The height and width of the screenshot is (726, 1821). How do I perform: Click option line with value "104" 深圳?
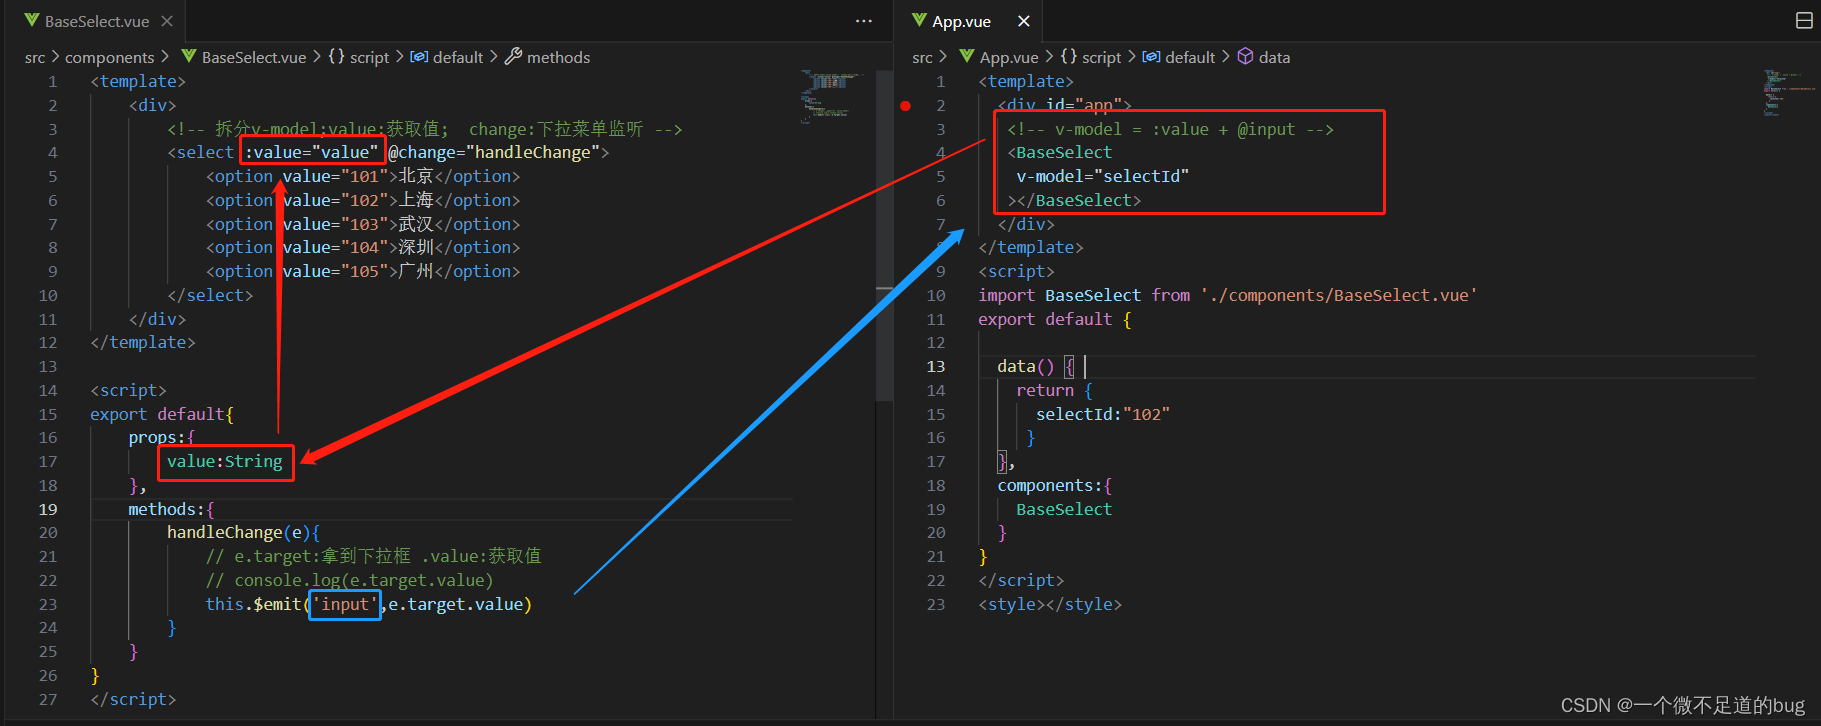[363, 247]
